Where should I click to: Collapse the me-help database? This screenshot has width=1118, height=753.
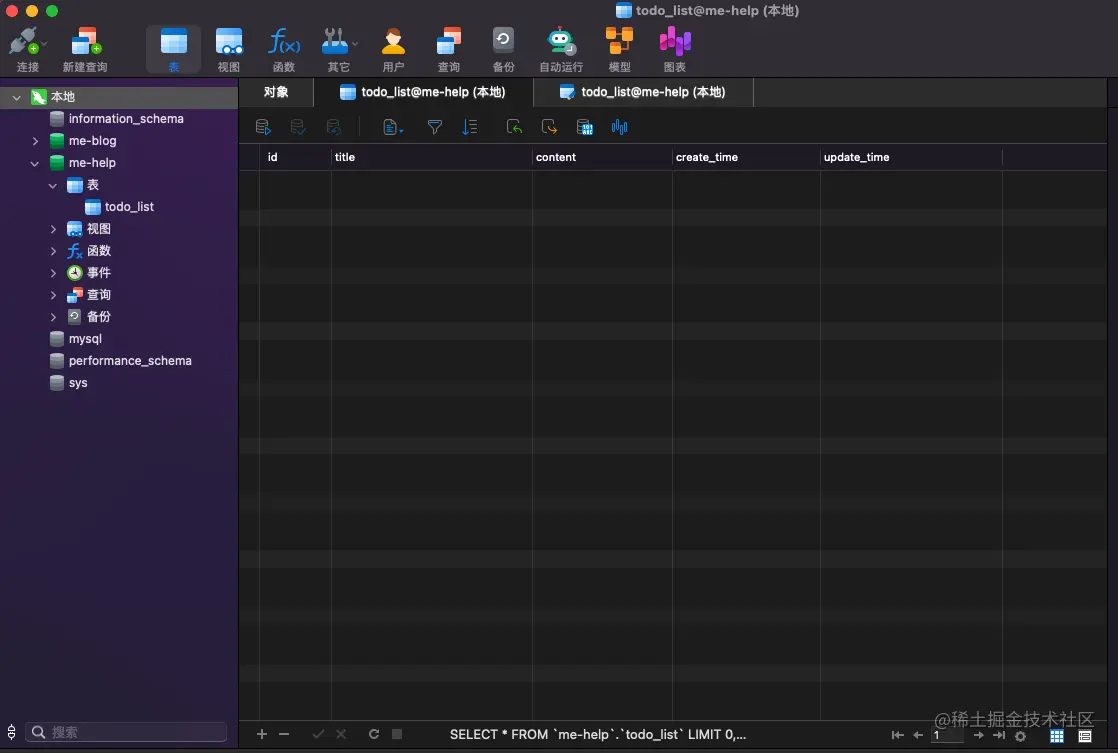click(x=35, y=163)
